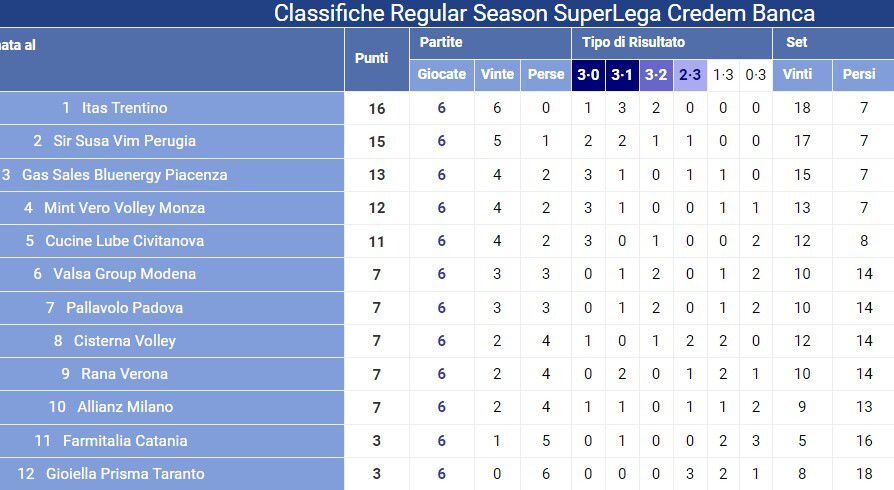Screen dimensions: 894x490
Task: Open Sir Susa Vim Perugia team row
Action: 124,141
